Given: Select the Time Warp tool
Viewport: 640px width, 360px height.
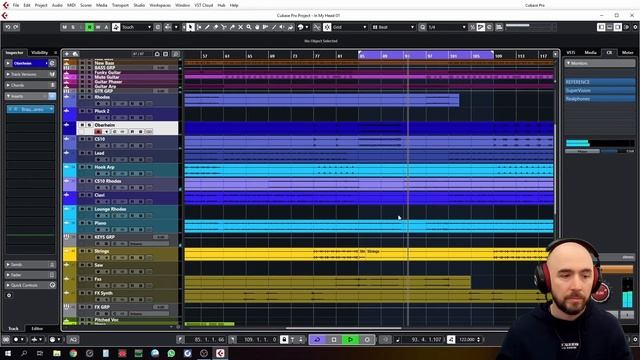Looking at the screenshot, I should click(x=265, y=27).
